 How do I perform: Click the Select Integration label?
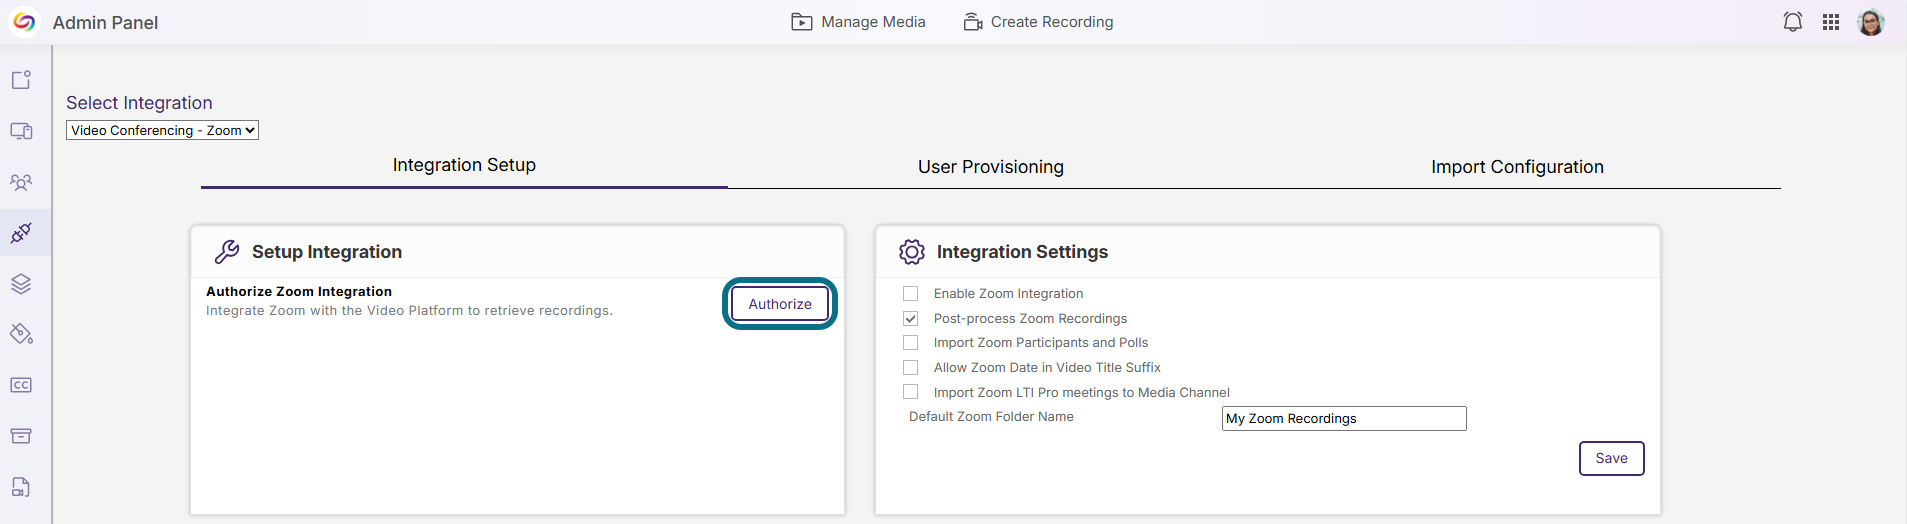point(139,103)
